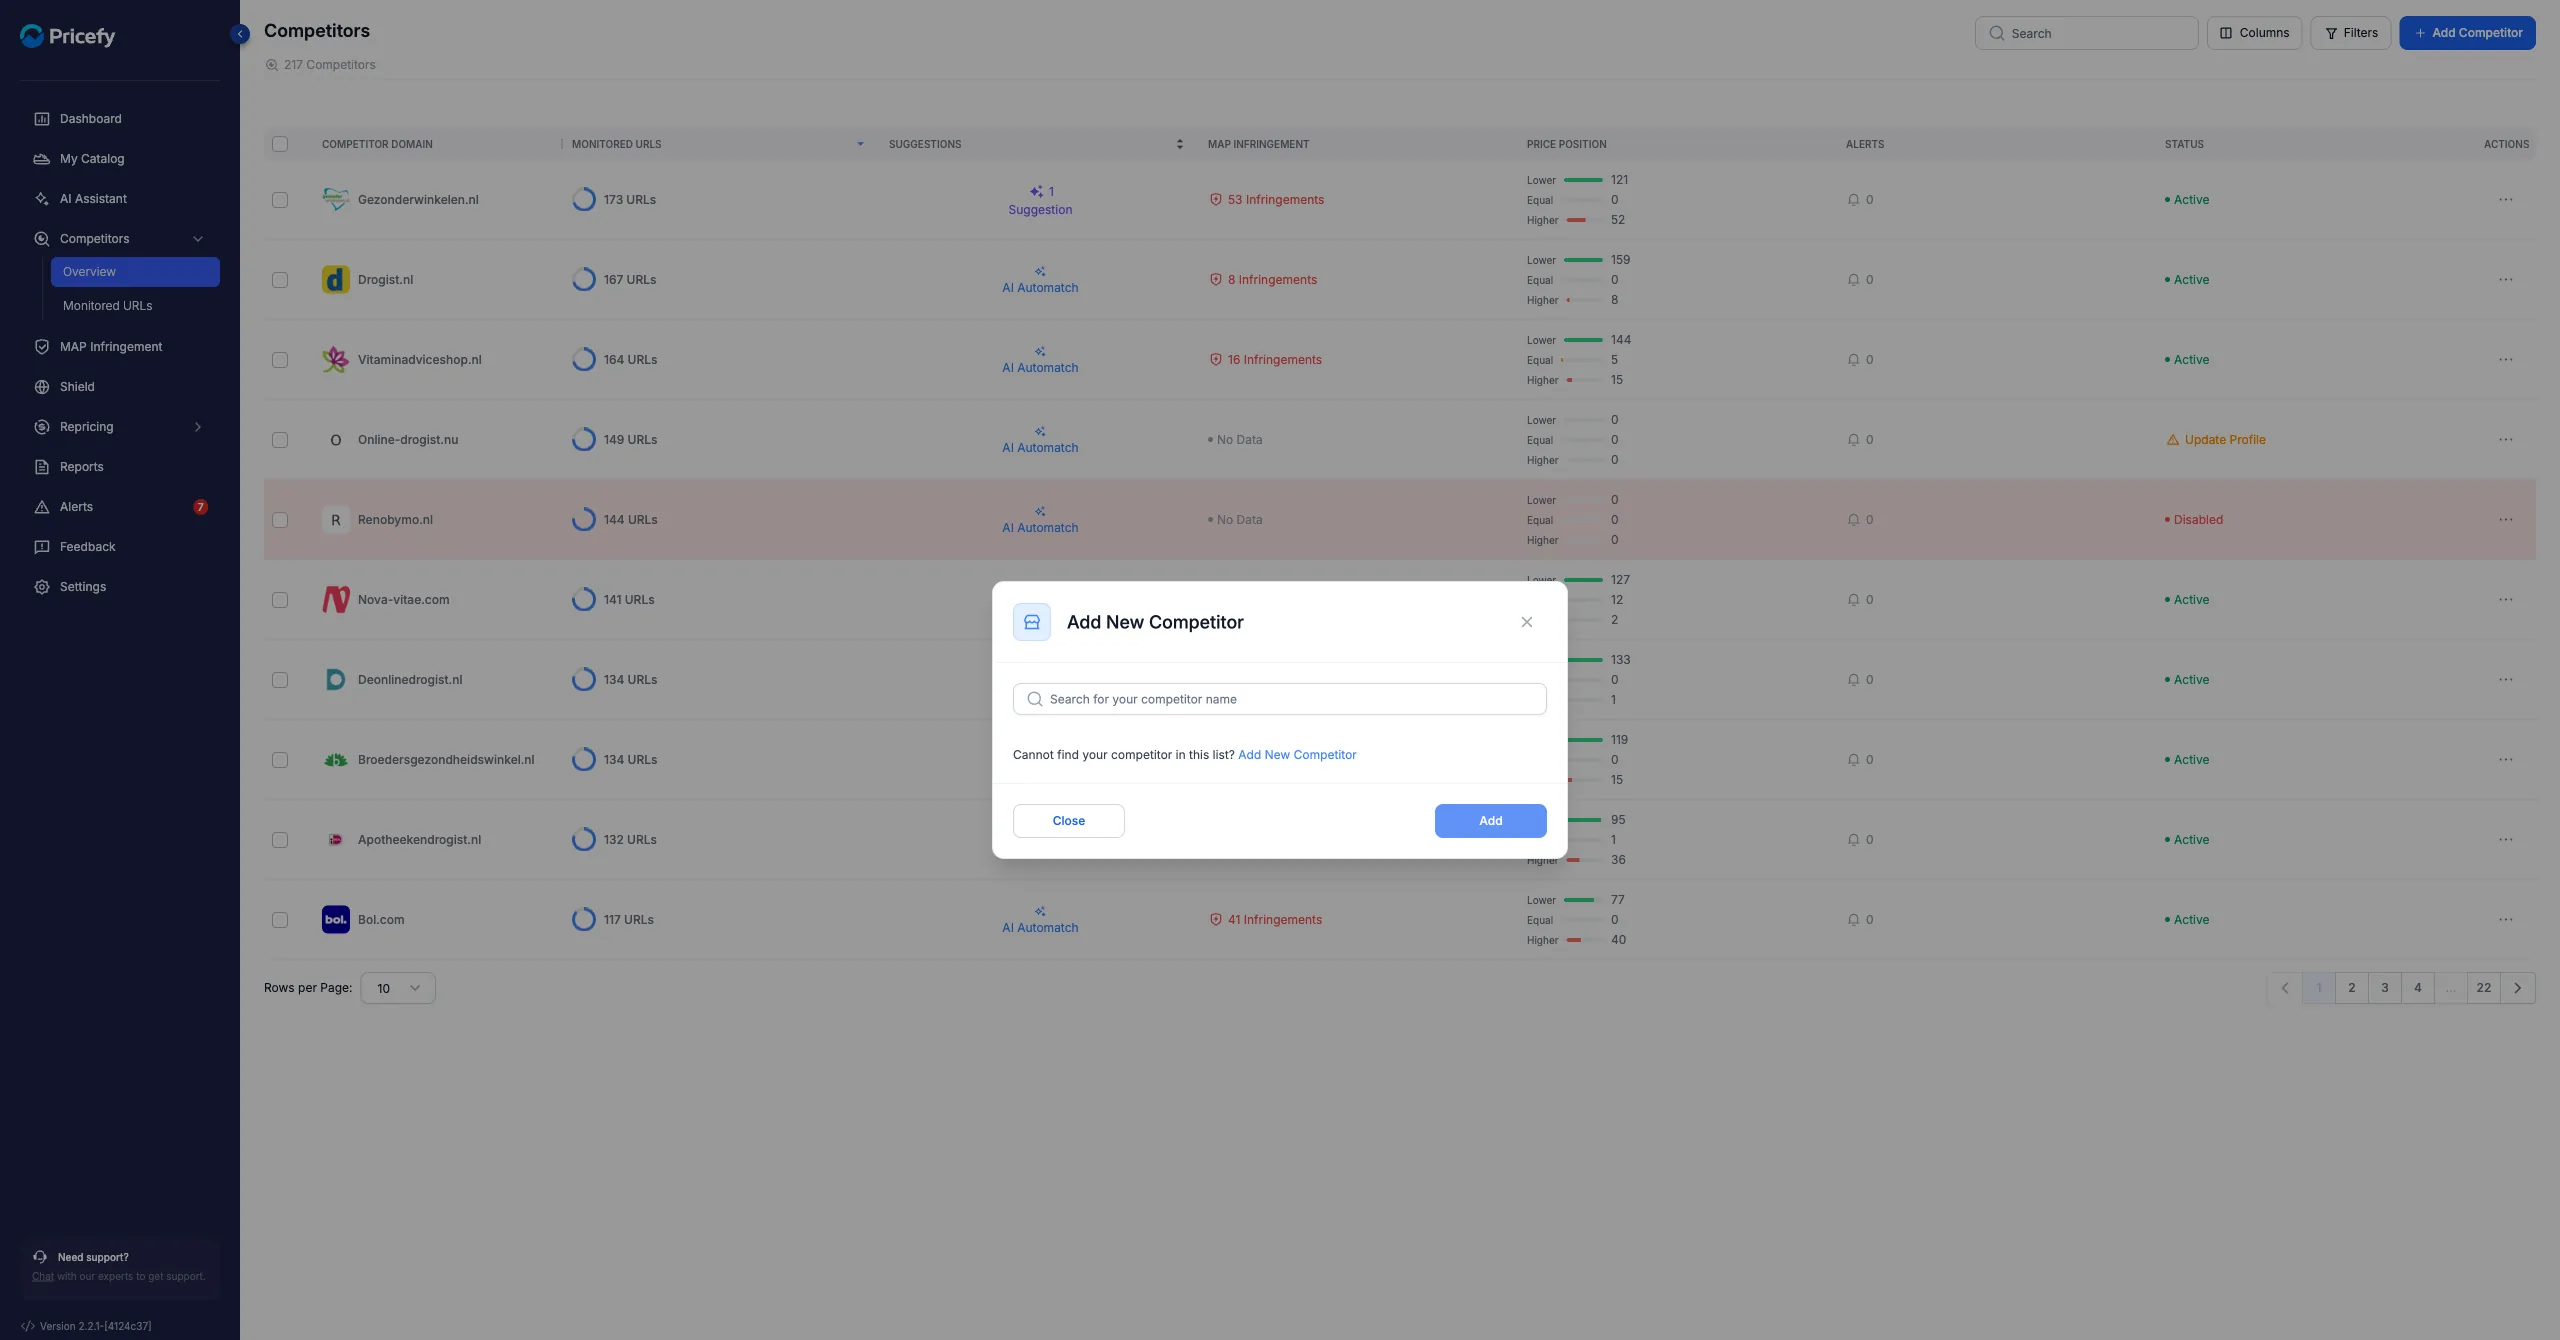
Task: Select the Drogist.nl row checkbox
Action: click(x=280, y=280)
